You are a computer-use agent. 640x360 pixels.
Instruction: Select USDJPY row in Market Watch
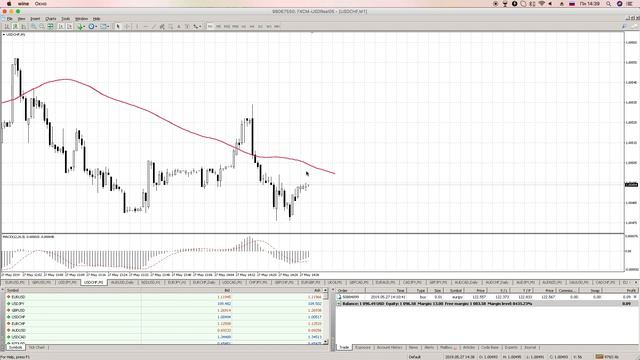[x=164, y=304]
